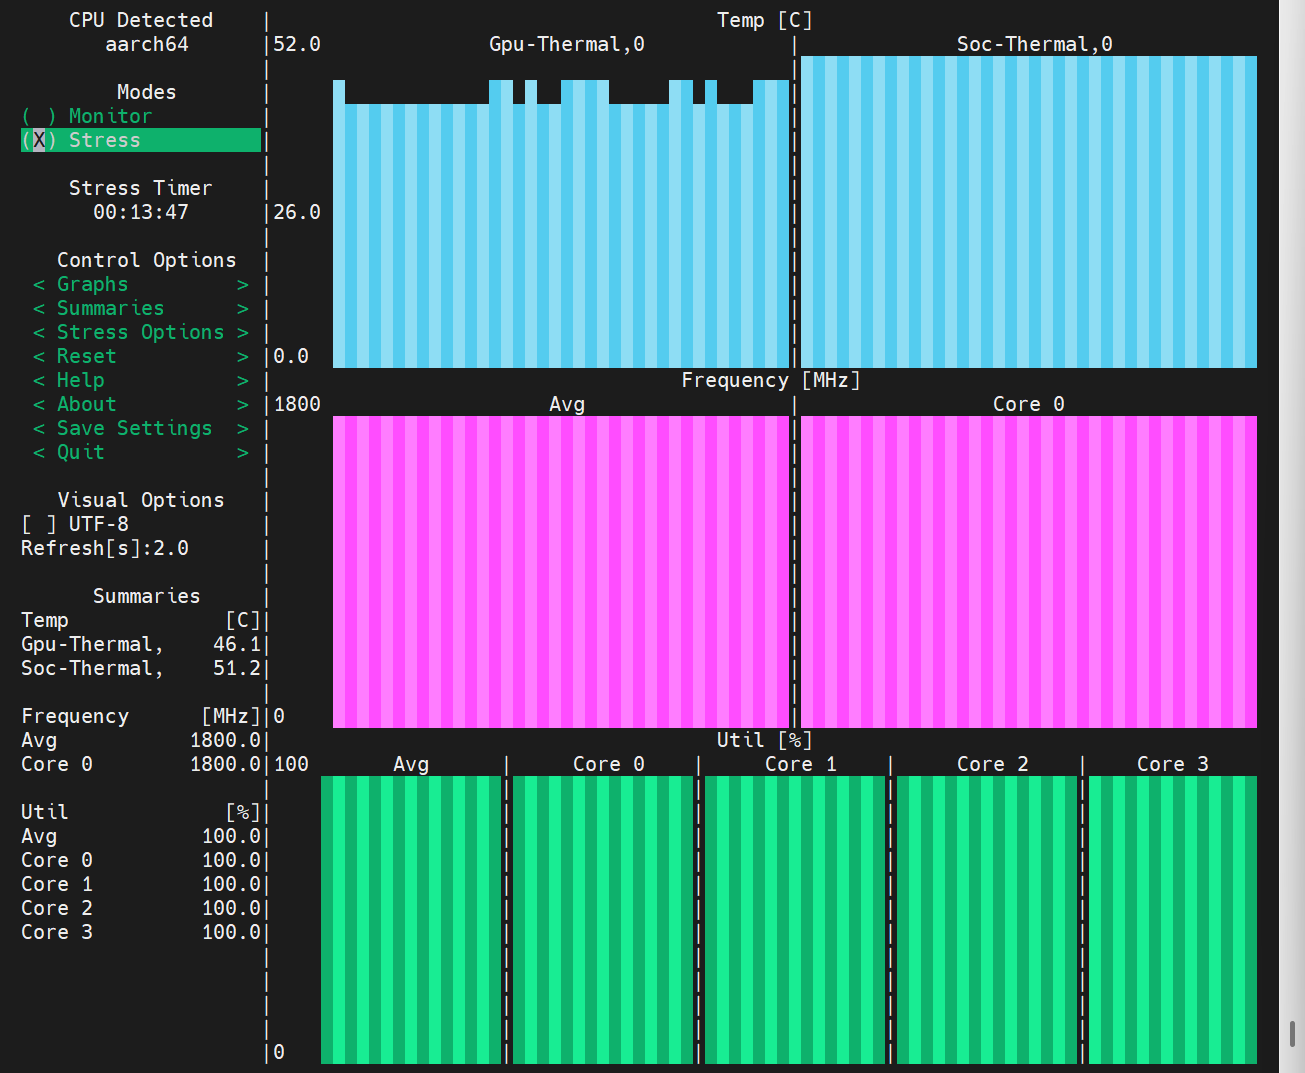Select the Monitor mode radio button

tap(87, 116)
